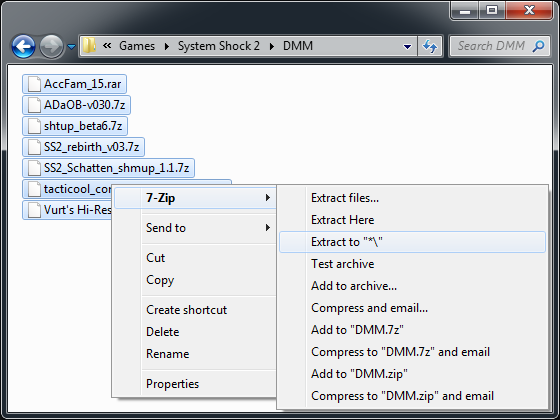
Task: Go back with the blue Back arrow
Action: [x=24, y=46]
